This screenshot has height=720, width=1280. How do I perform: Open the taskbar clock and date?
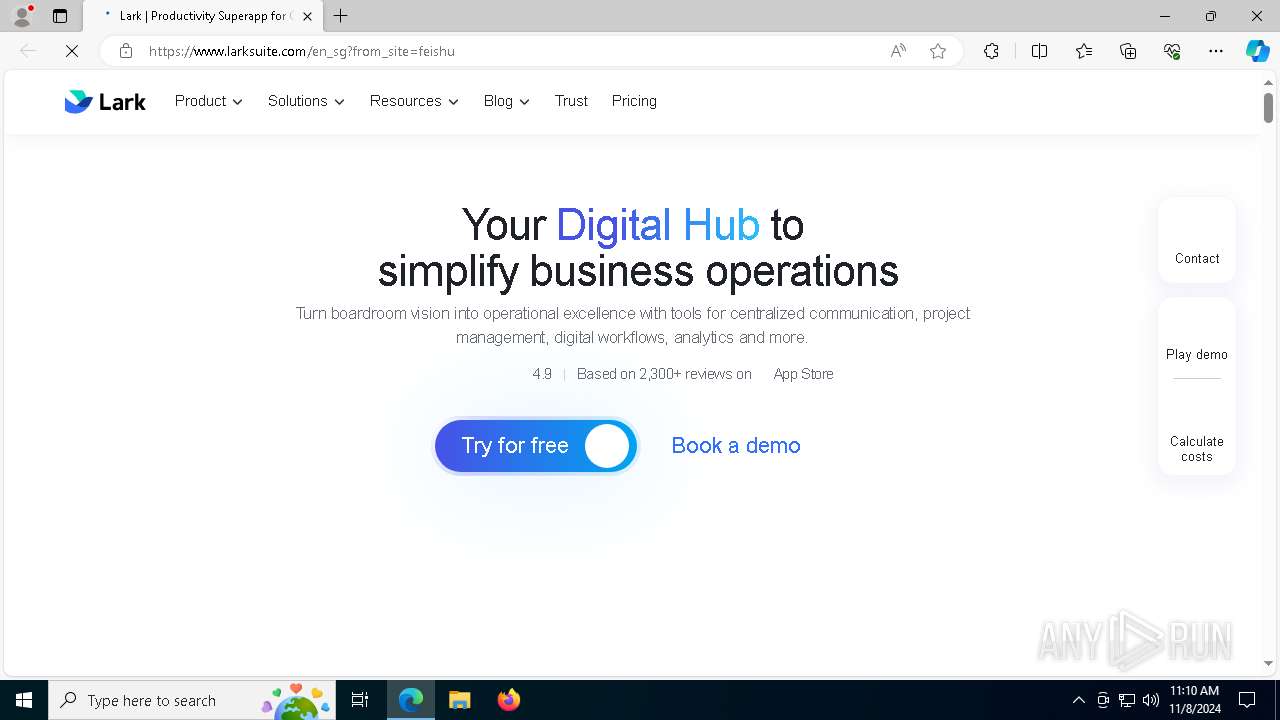pyautogui.click(x=1194, y=700)
